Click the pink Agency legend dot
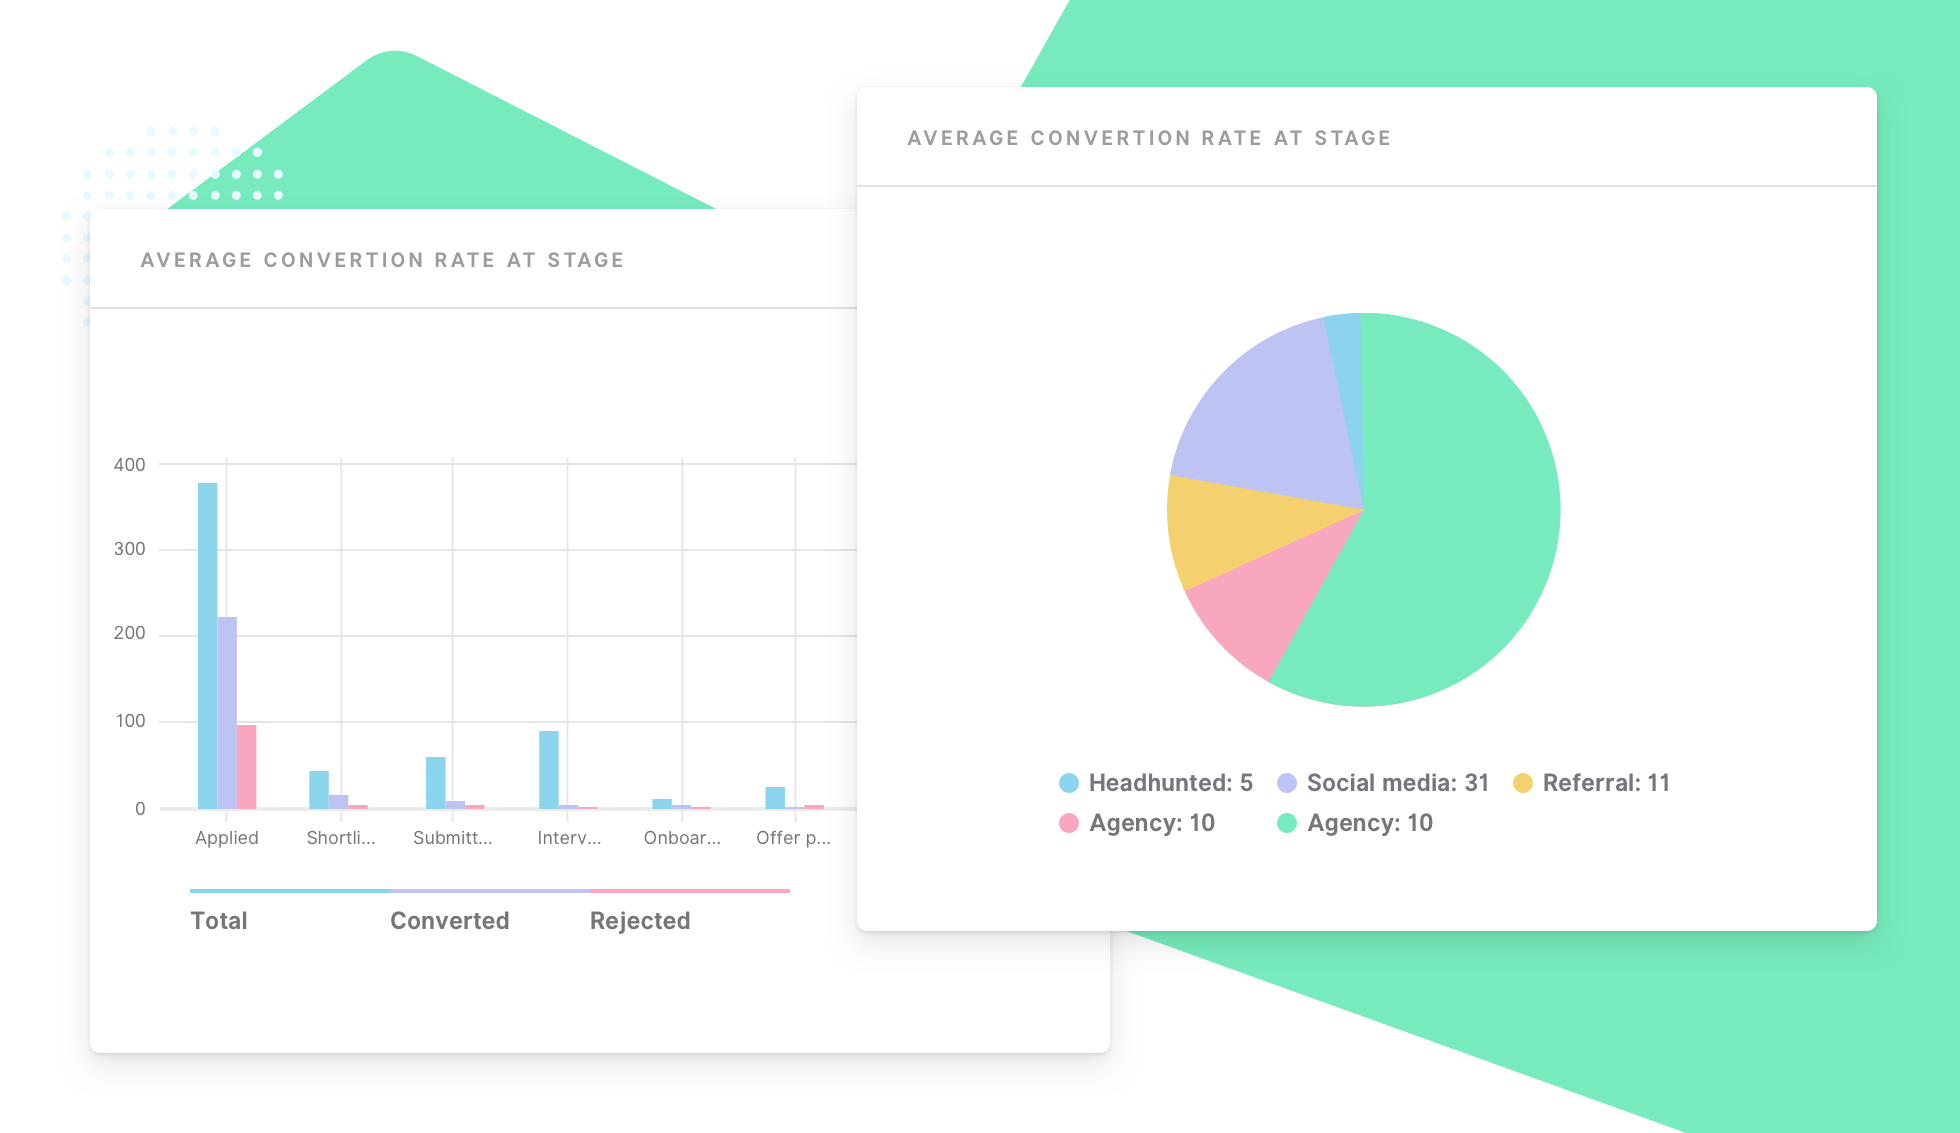 (x=1068, y=823)
